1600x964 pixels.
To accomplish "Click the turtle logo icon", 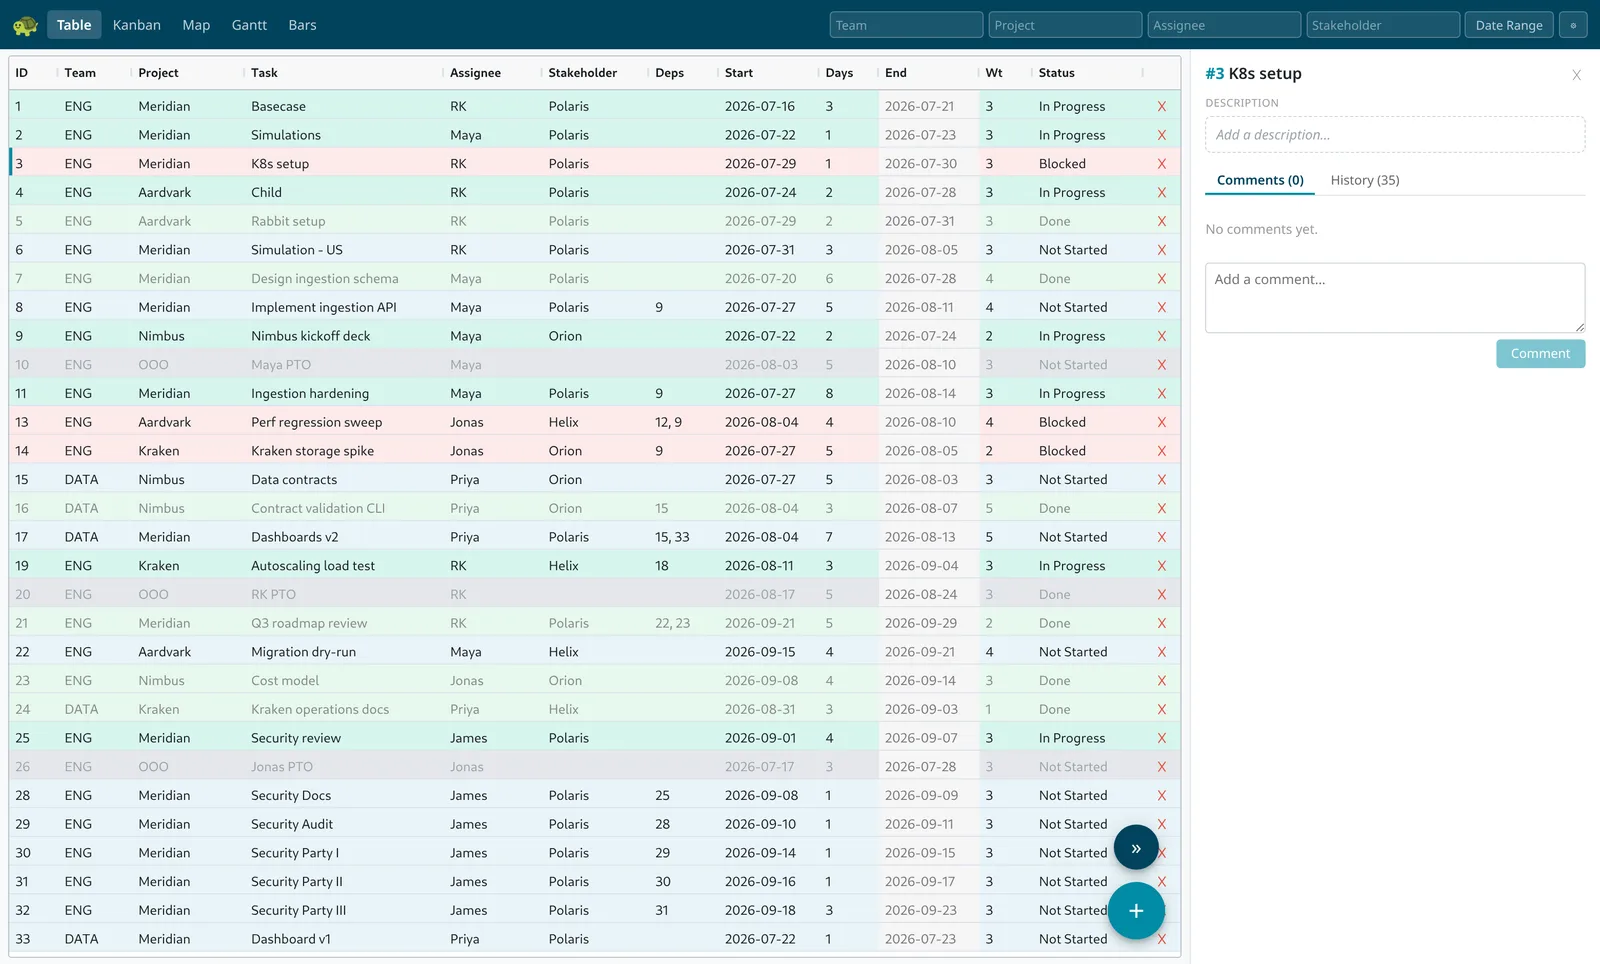I will pos(25,25).
